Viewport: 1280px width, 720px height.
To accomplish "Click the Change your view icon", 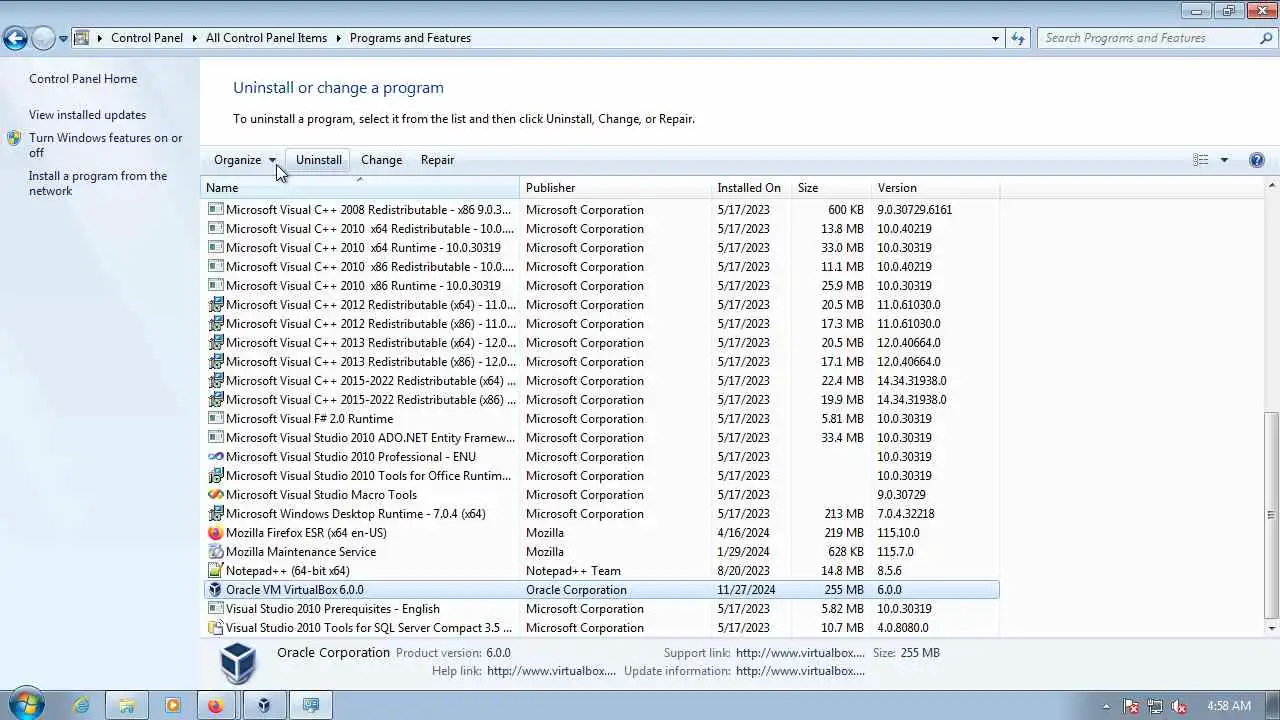I will (x=1201, y=160).
